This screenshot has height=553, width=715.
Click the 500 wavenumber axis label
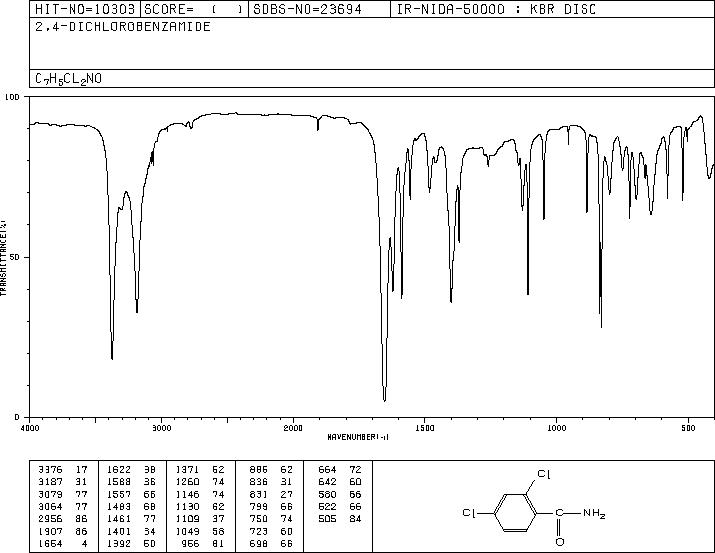[x=688, y=428]
